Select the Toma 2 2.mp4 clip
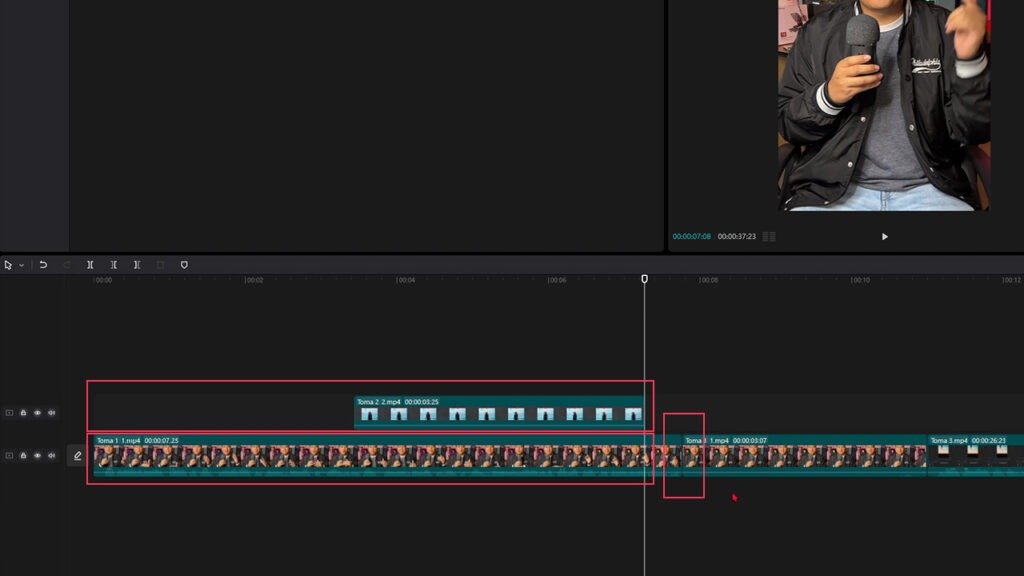1024x576 pixels. 499,411
